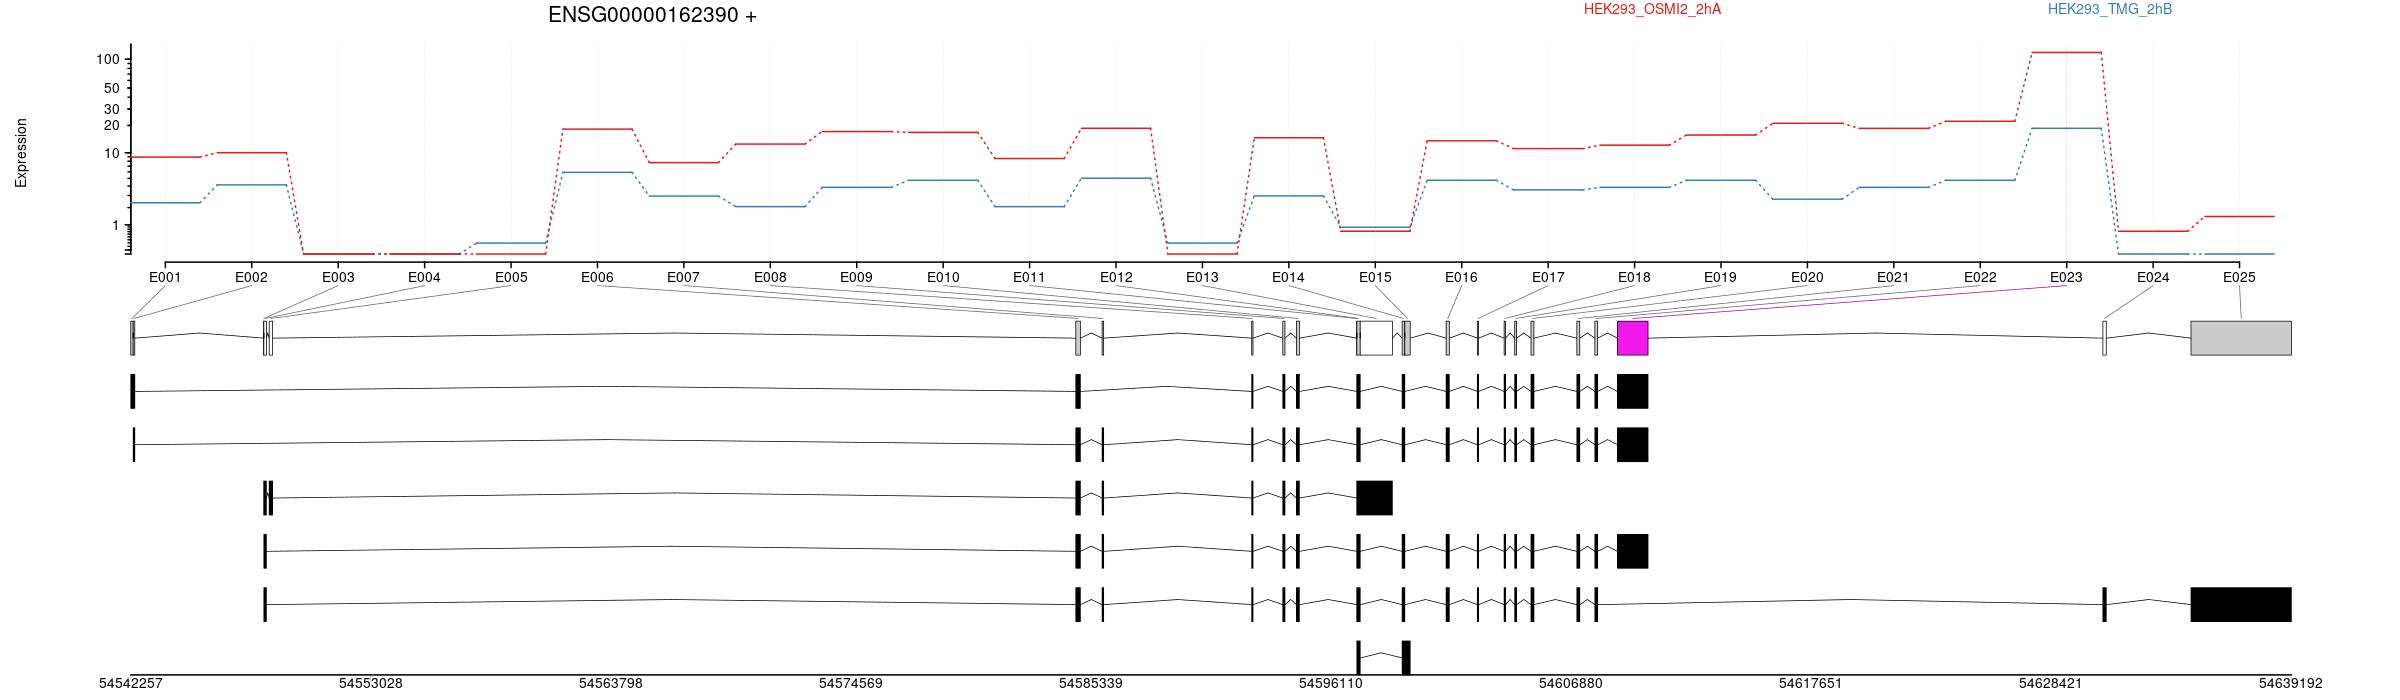
Task: Click the y-axis tick value 50
Action: (x=112, y=89)
